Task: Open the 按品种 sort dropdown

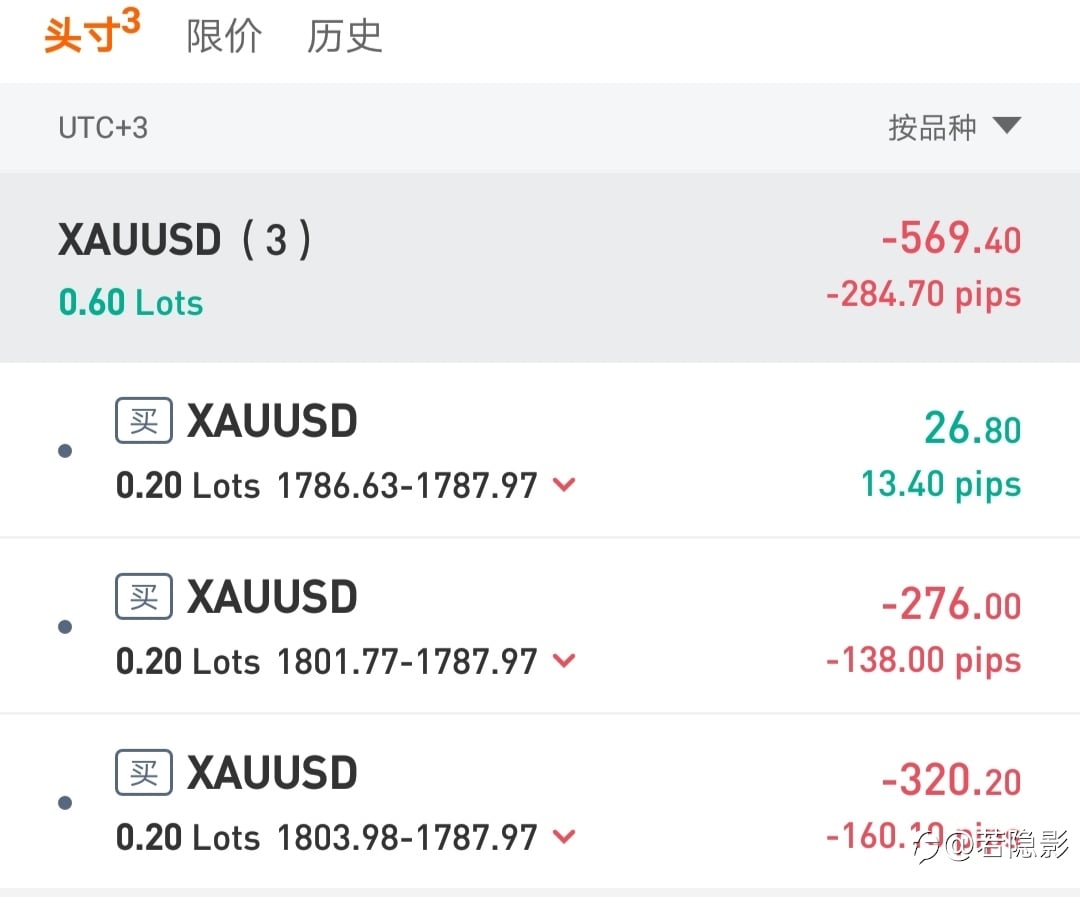Action: pyautogui.click(x=954, y=127)
